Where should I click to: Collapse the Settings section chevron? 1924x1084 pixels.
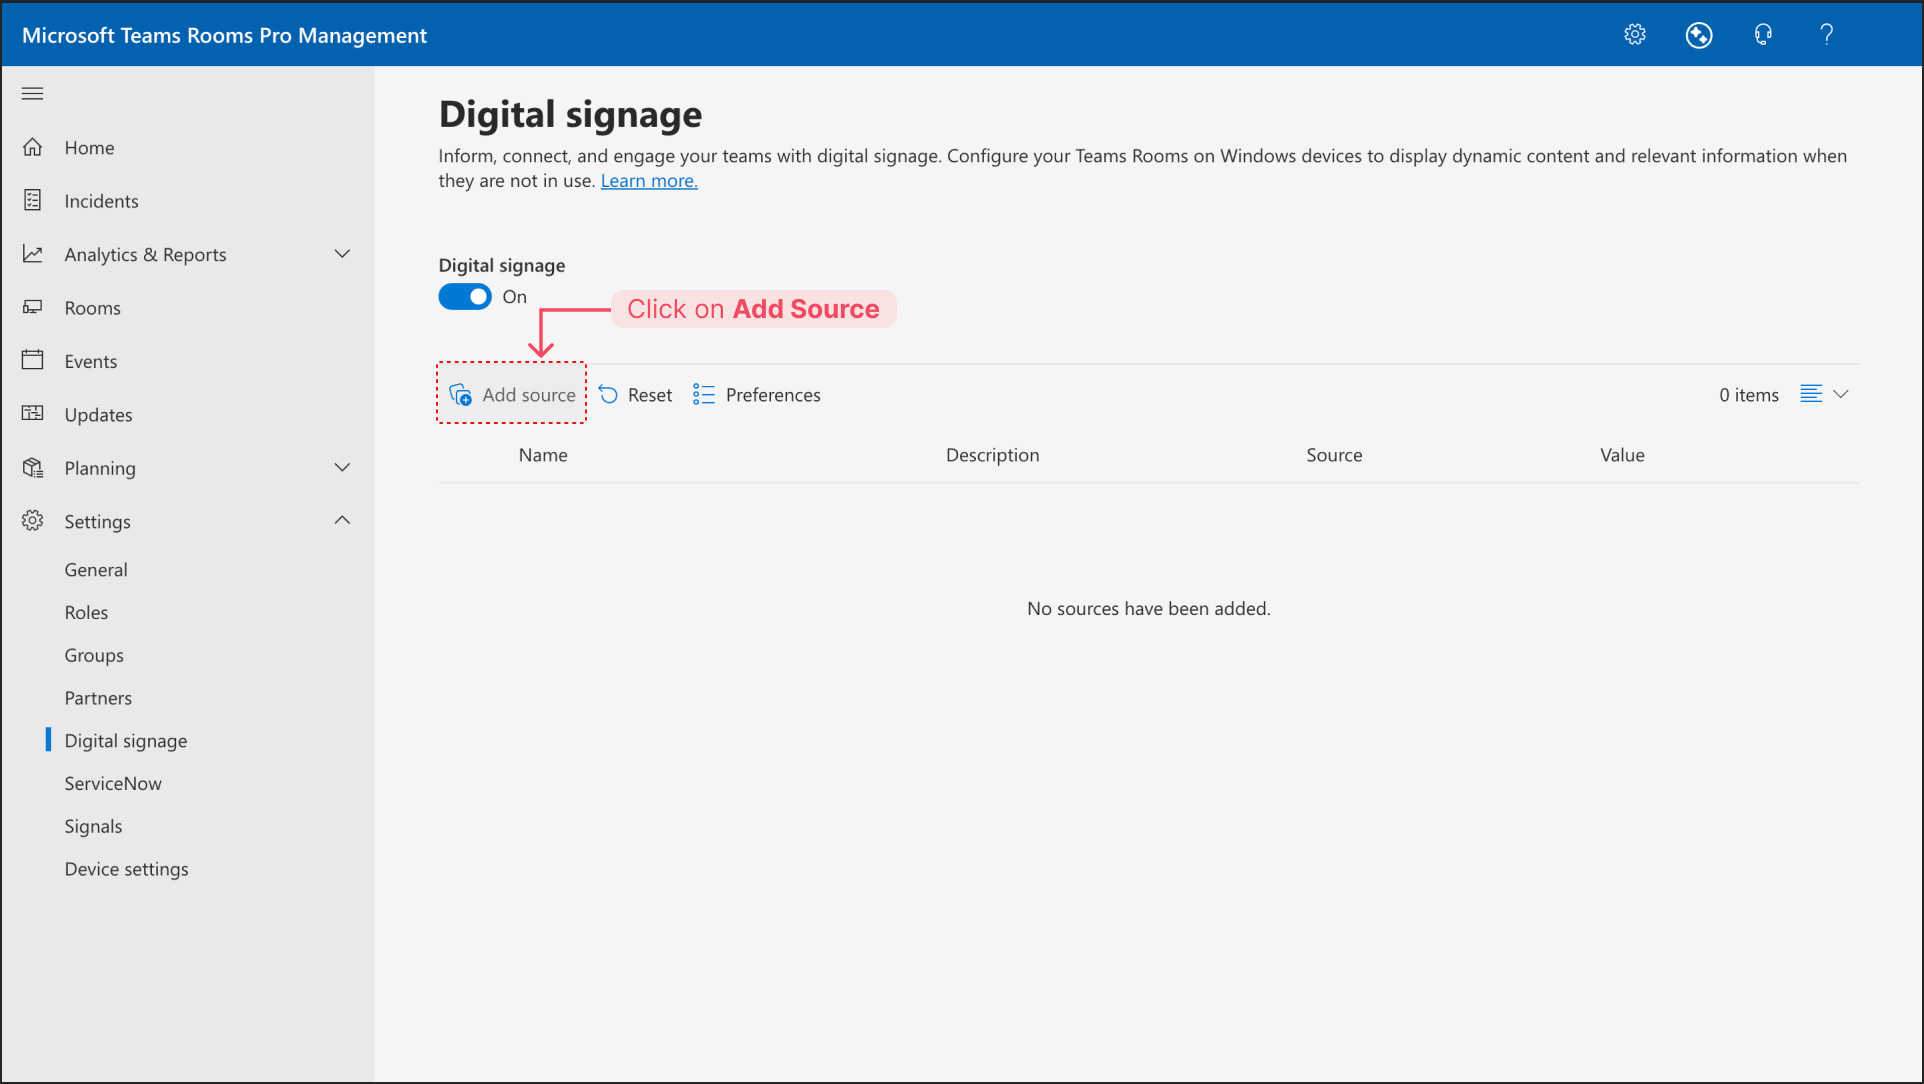click(x=342, y=521)
